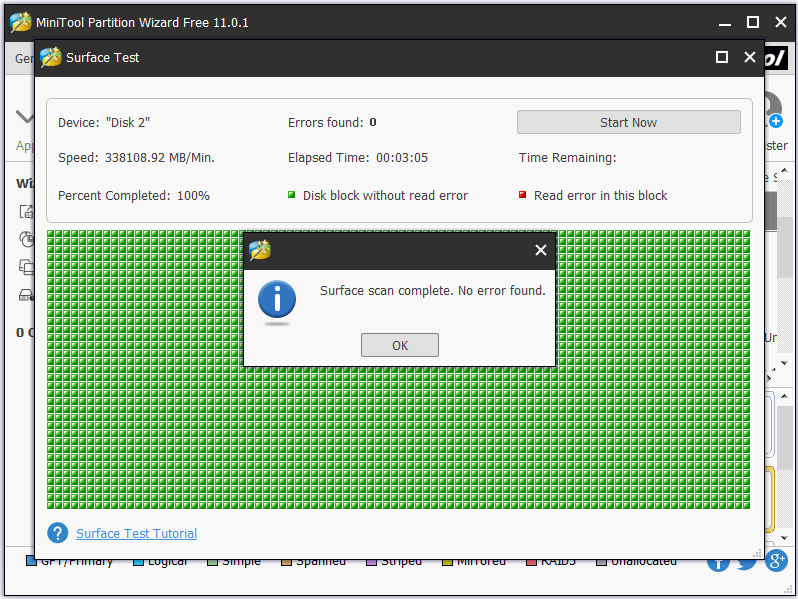Open the Google Plus share icon
The height and width of the screenshot is (599, 798).
[777, 560]
